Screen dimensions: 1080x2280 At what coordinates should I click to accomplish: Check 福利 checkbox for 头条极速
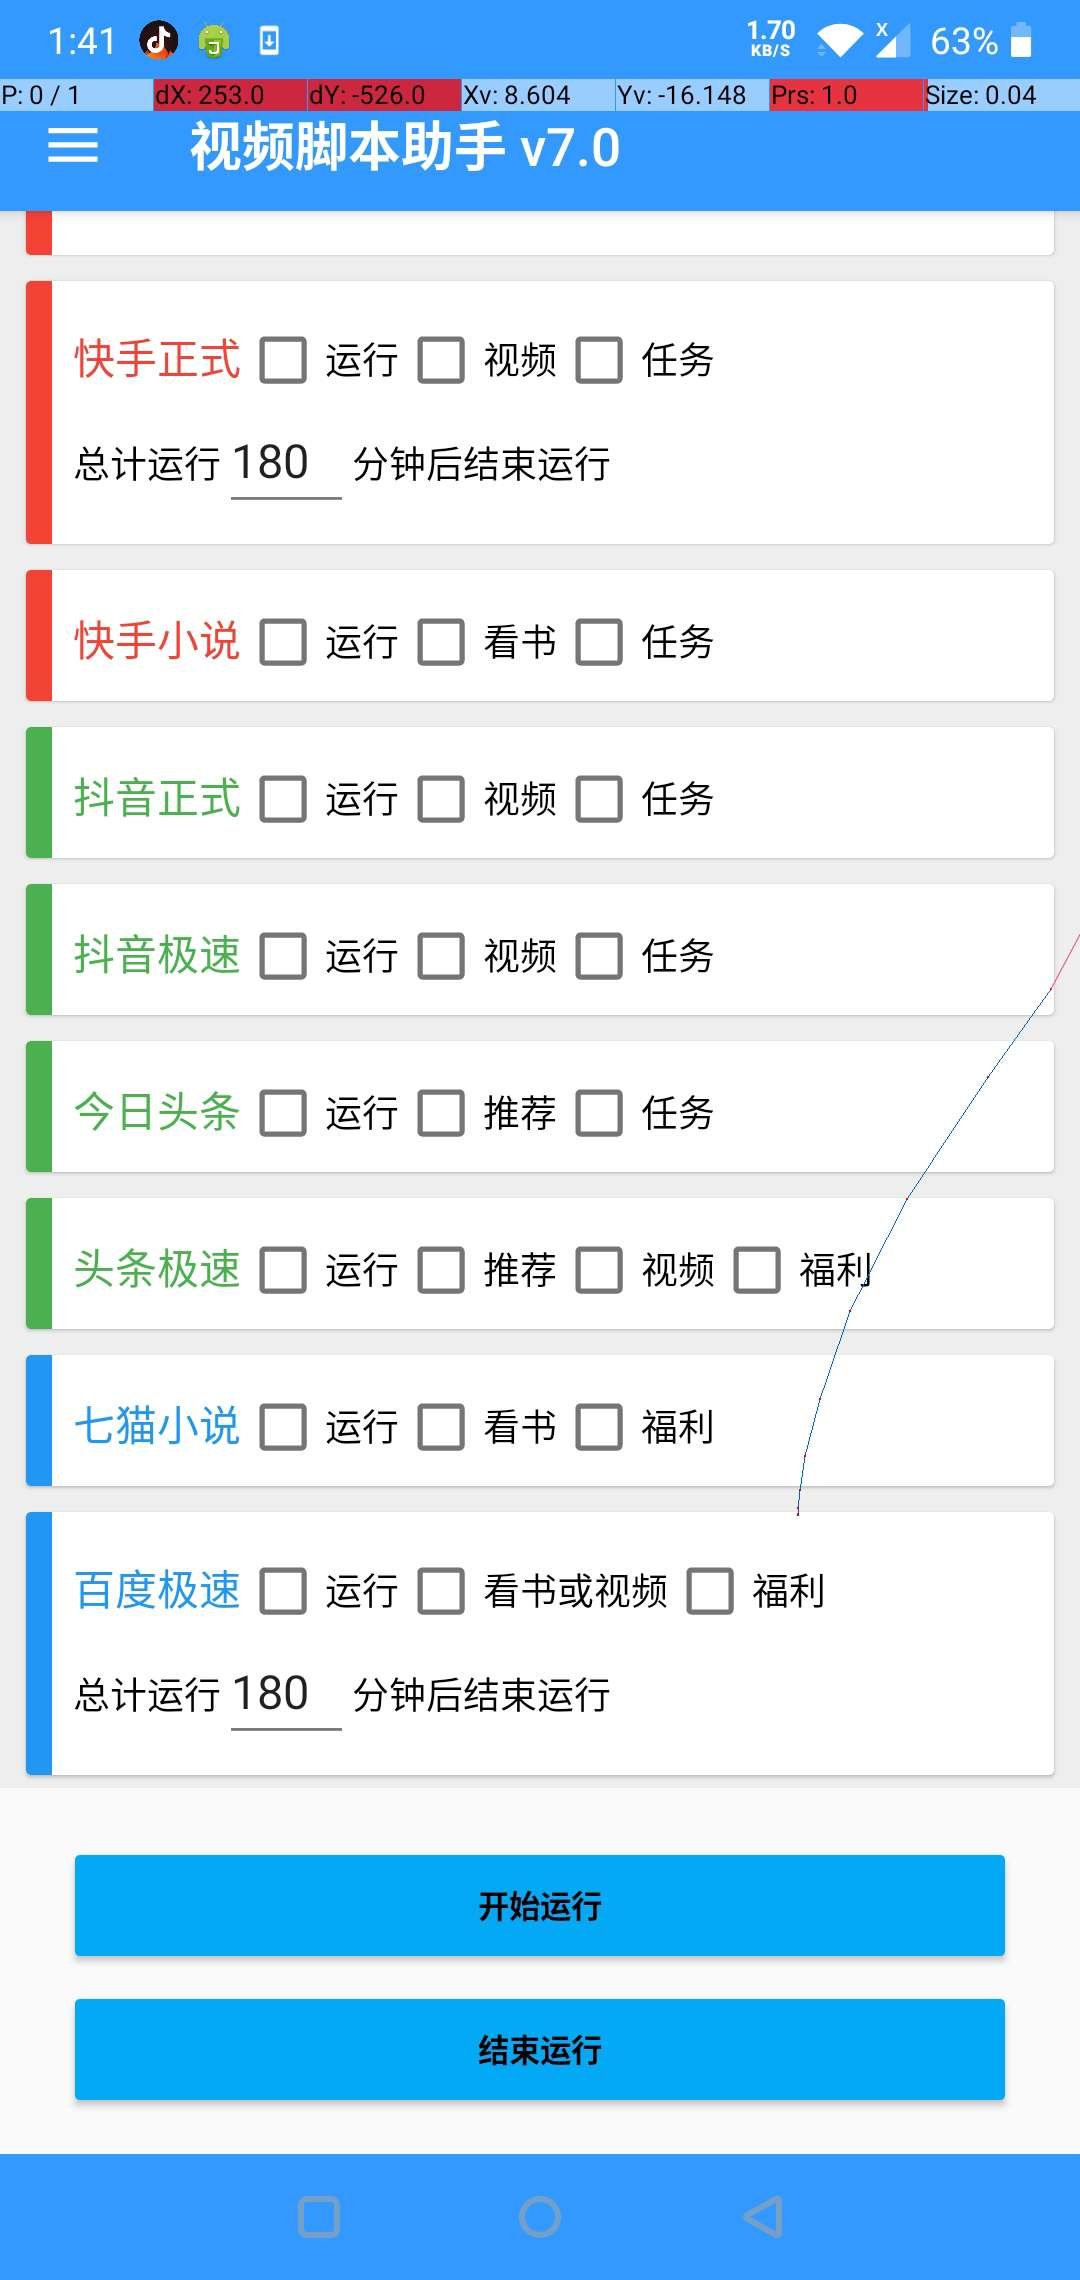tap(757, 1270)
